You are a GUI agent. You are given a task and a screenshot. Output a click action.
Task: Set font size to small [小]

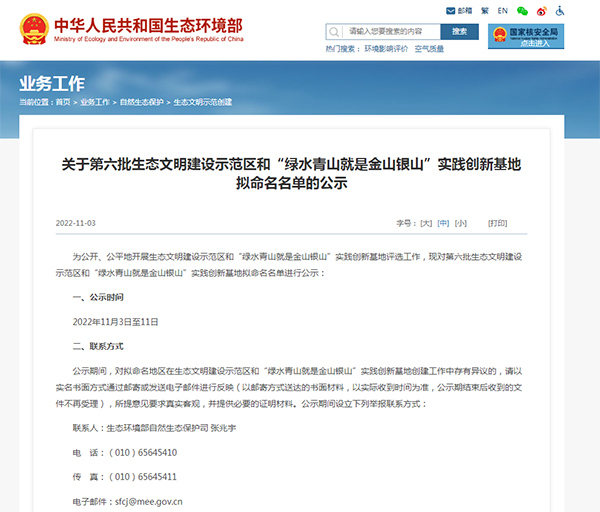[461, 223]
